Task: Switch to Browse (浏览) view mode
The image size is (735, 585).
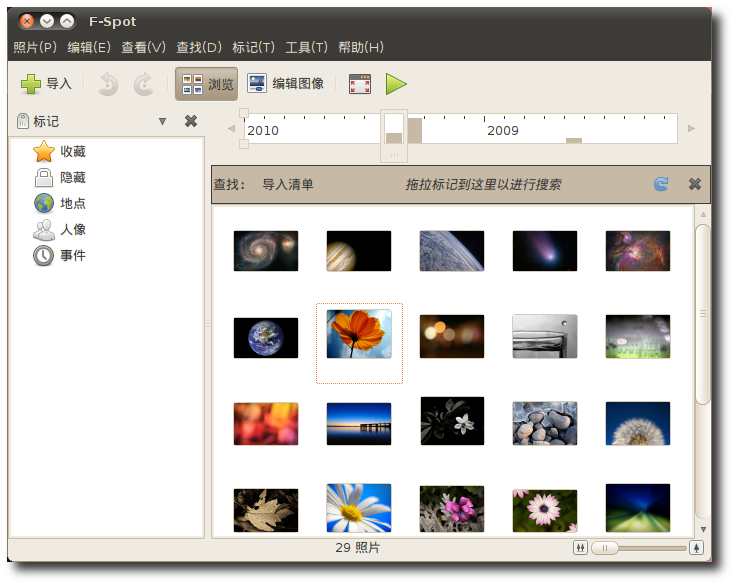Action: click(x=206, y=84)
